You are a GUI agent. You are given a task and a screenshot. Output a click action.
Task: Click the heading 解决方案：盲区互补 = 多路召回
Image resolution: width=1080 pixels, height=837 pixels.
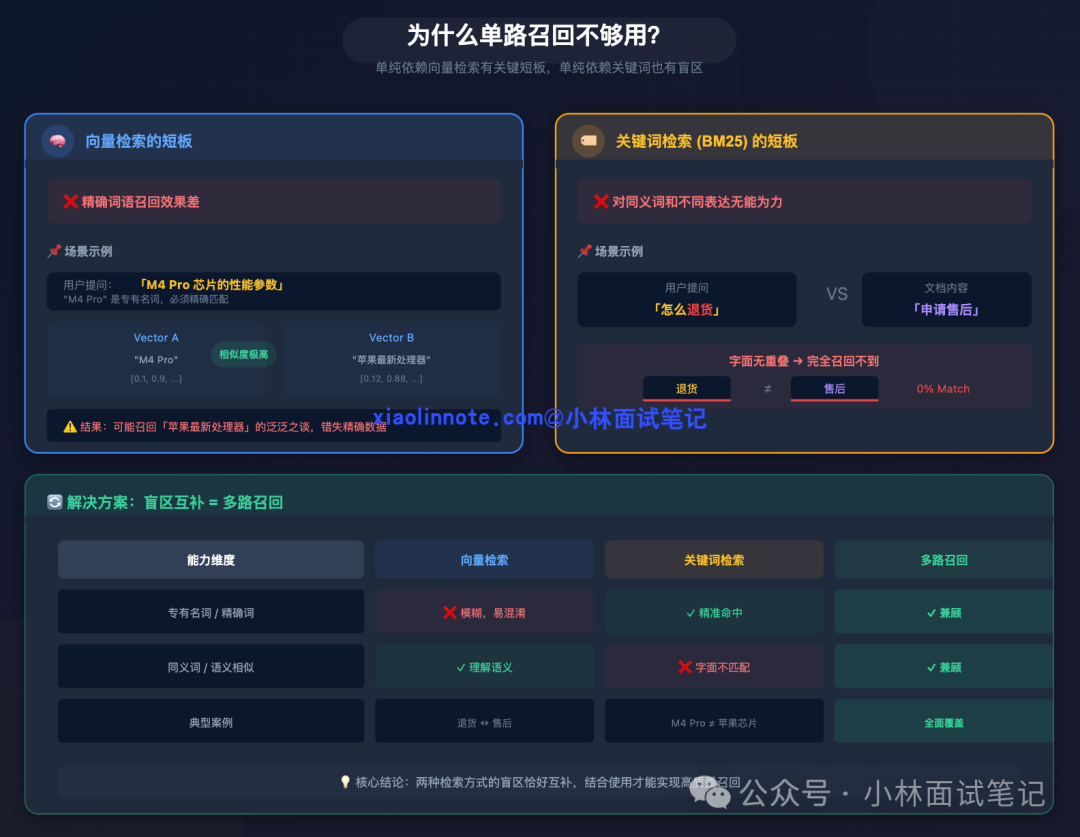click(175, 502)
